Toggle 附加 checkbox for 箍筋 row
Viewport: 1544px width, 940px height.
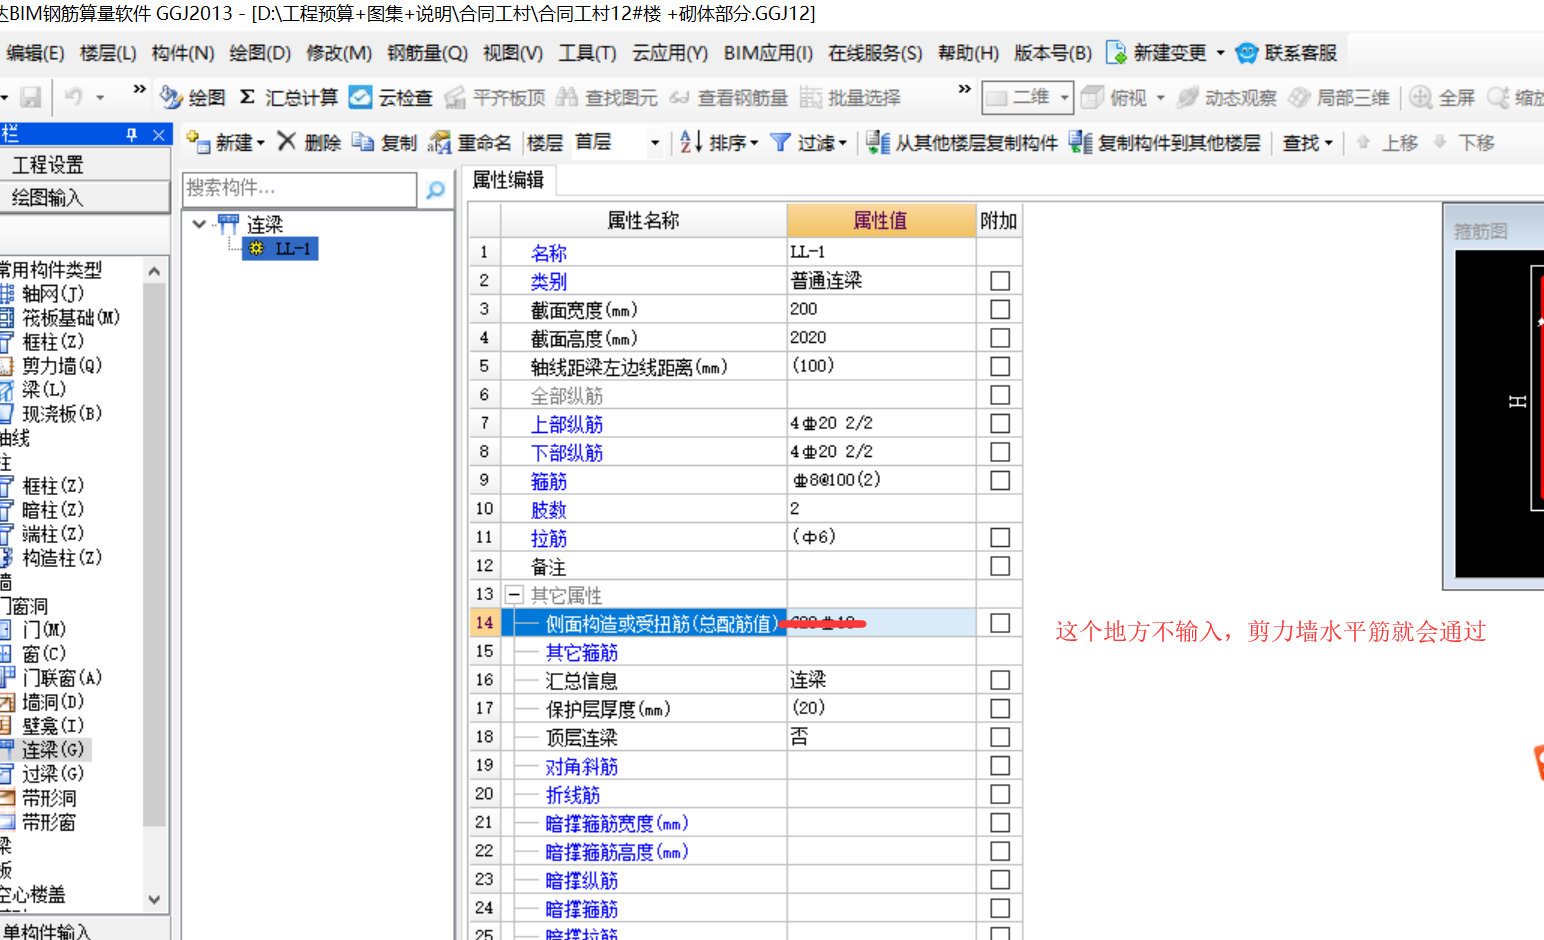[1000, 480]
